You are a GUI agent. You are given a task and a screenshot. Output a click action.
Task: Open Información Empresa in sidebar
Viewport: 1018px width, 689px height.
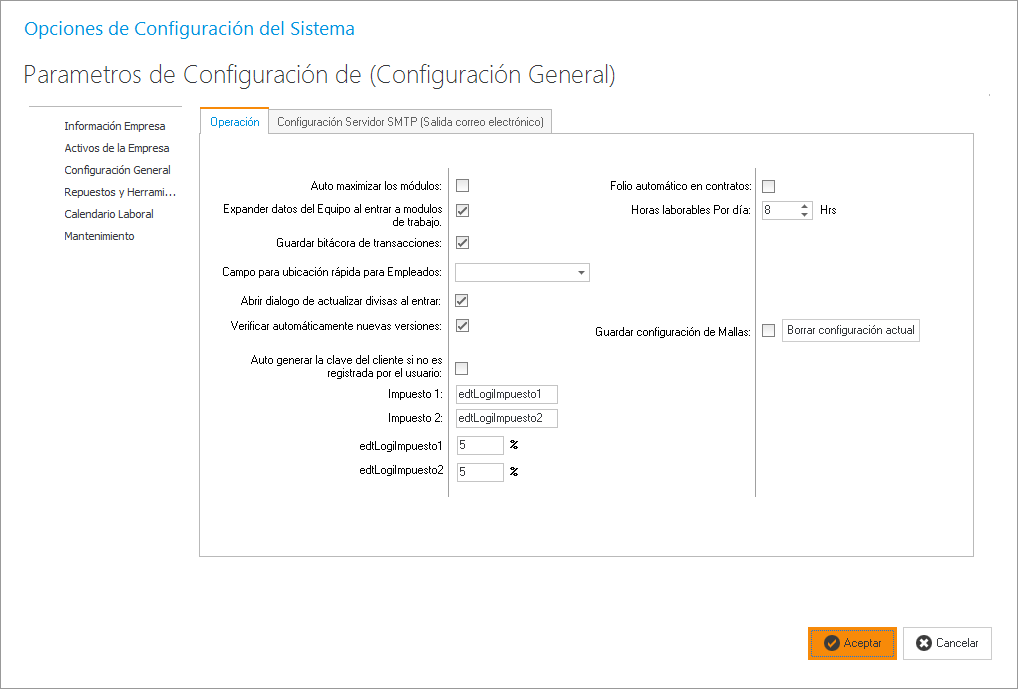(115, 126)
